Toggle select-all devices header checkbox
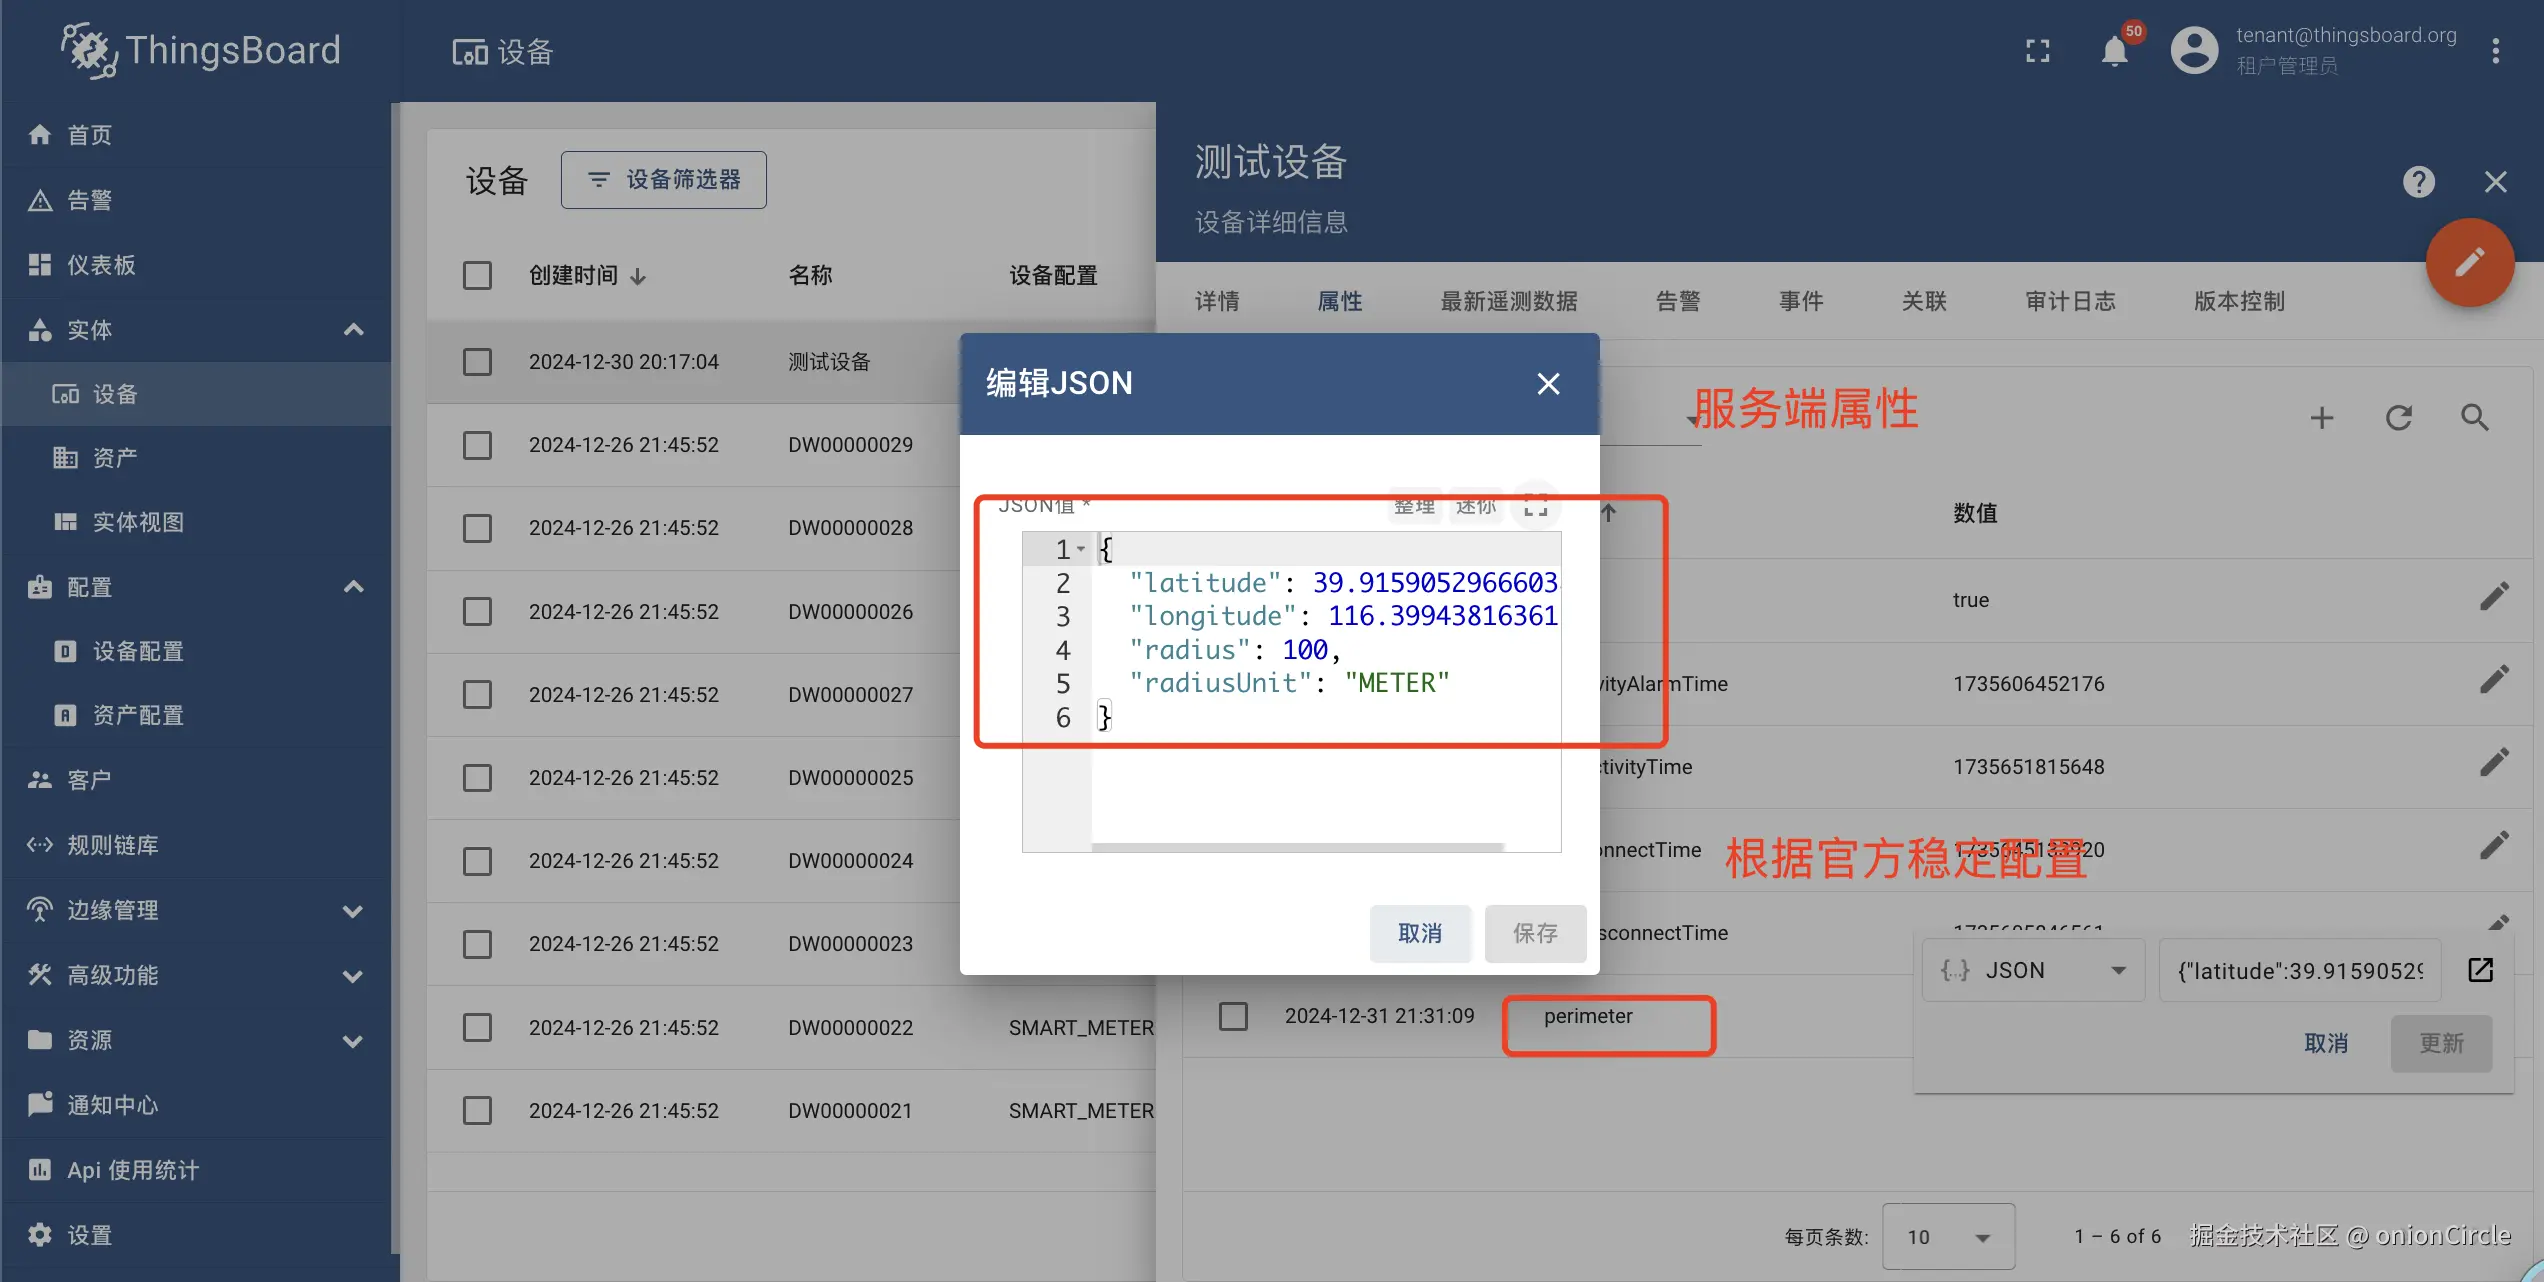Viewport: 2544px width, 1282px height. (477, 275)
